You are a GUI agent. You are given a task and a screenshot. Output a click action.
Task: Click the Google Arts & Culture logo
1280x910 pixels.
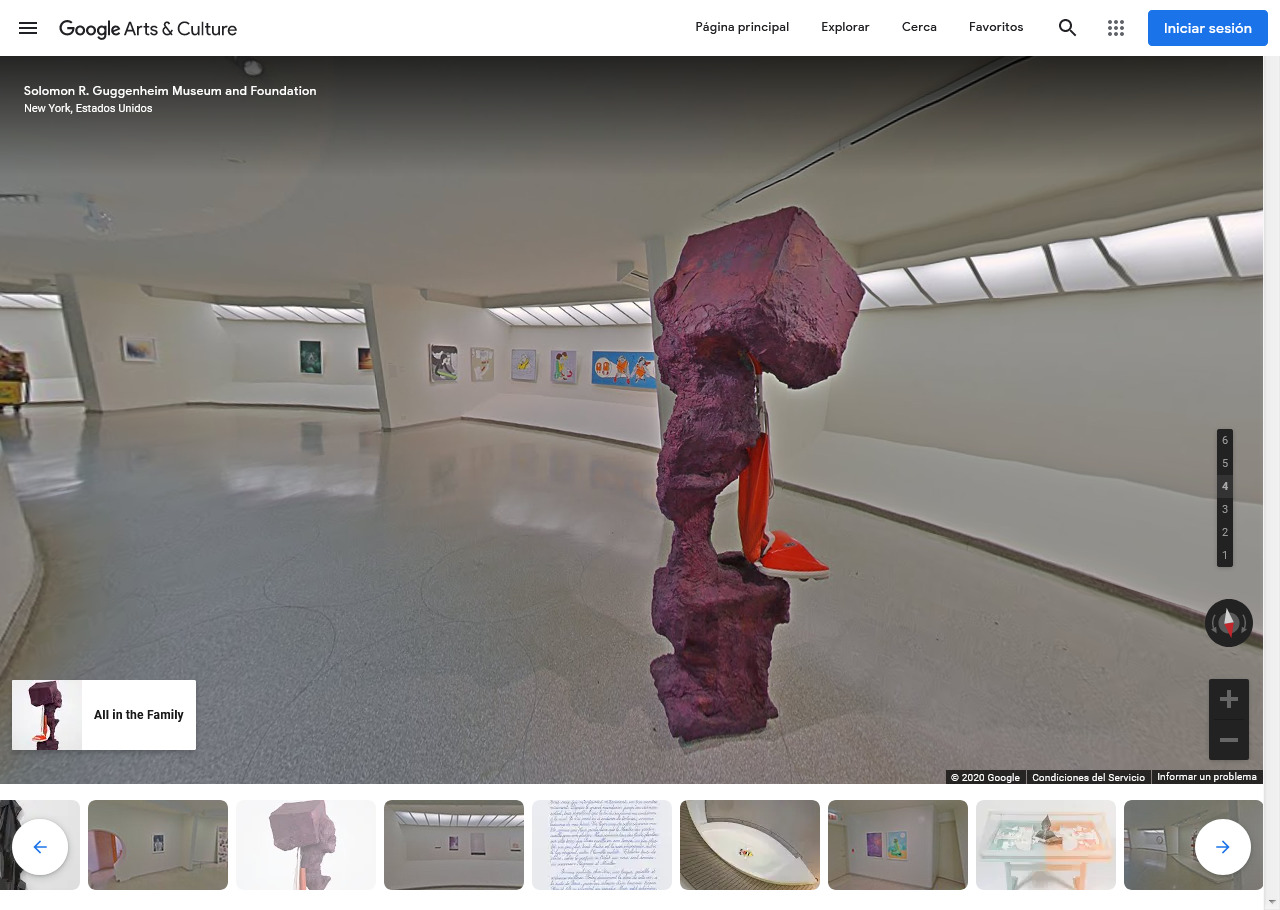pyautogui.click(x=148, y=29)
